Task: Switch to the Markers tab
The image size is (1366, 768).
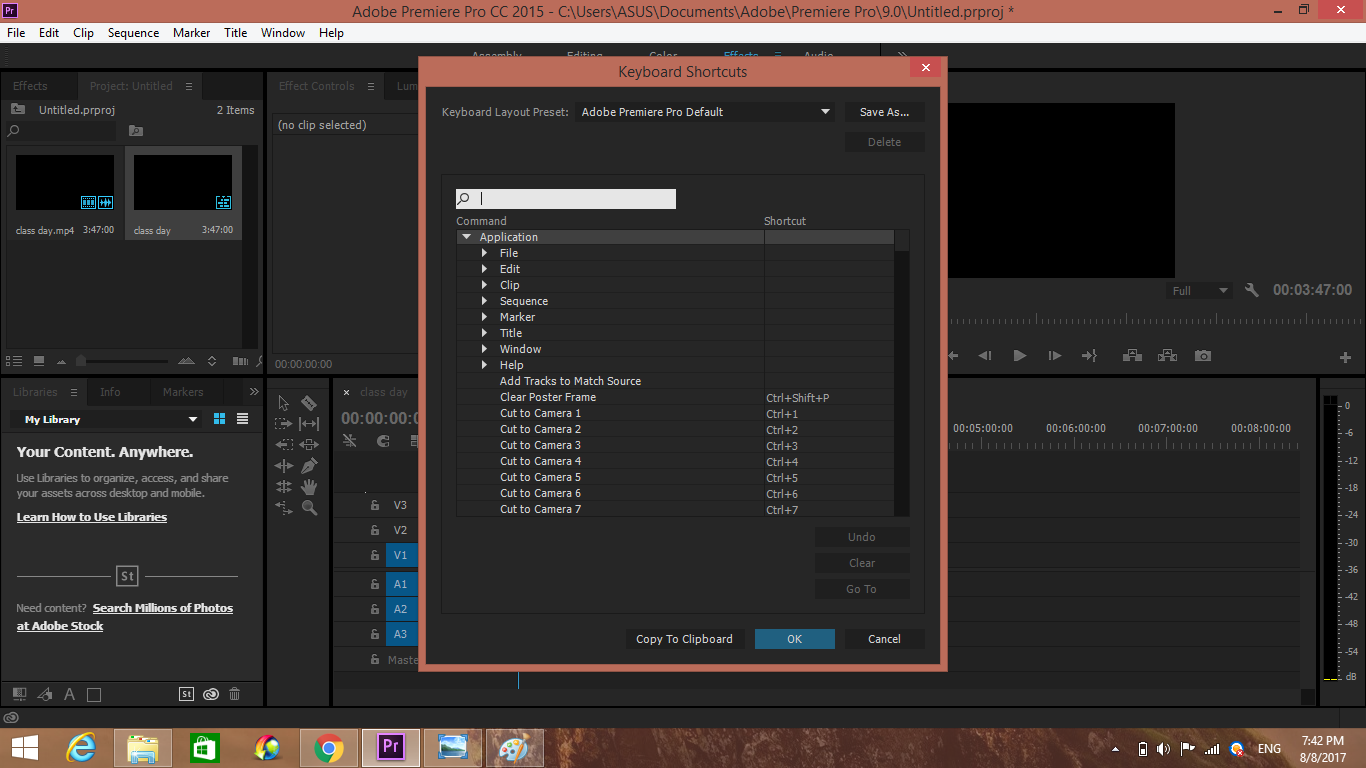Action: [183, 392]
